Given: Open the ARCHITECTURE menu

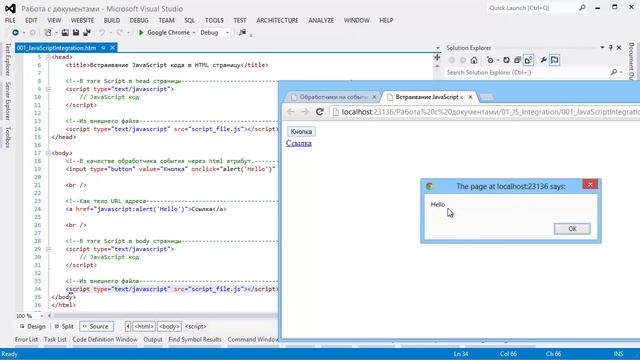Looking at the screenshot, I should click(277, 20).
